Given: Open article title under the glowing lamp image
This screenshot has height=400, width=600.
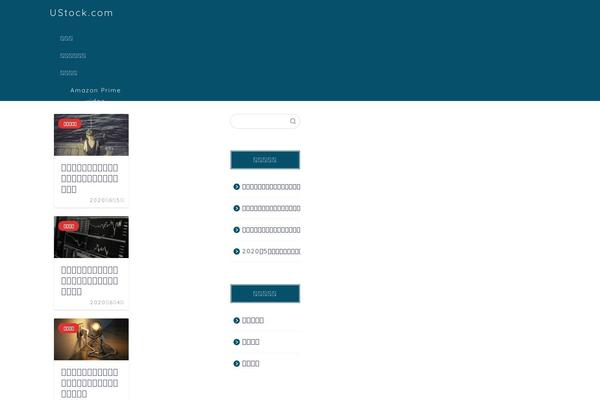Looking at the screenshot, I should point(90,383).
